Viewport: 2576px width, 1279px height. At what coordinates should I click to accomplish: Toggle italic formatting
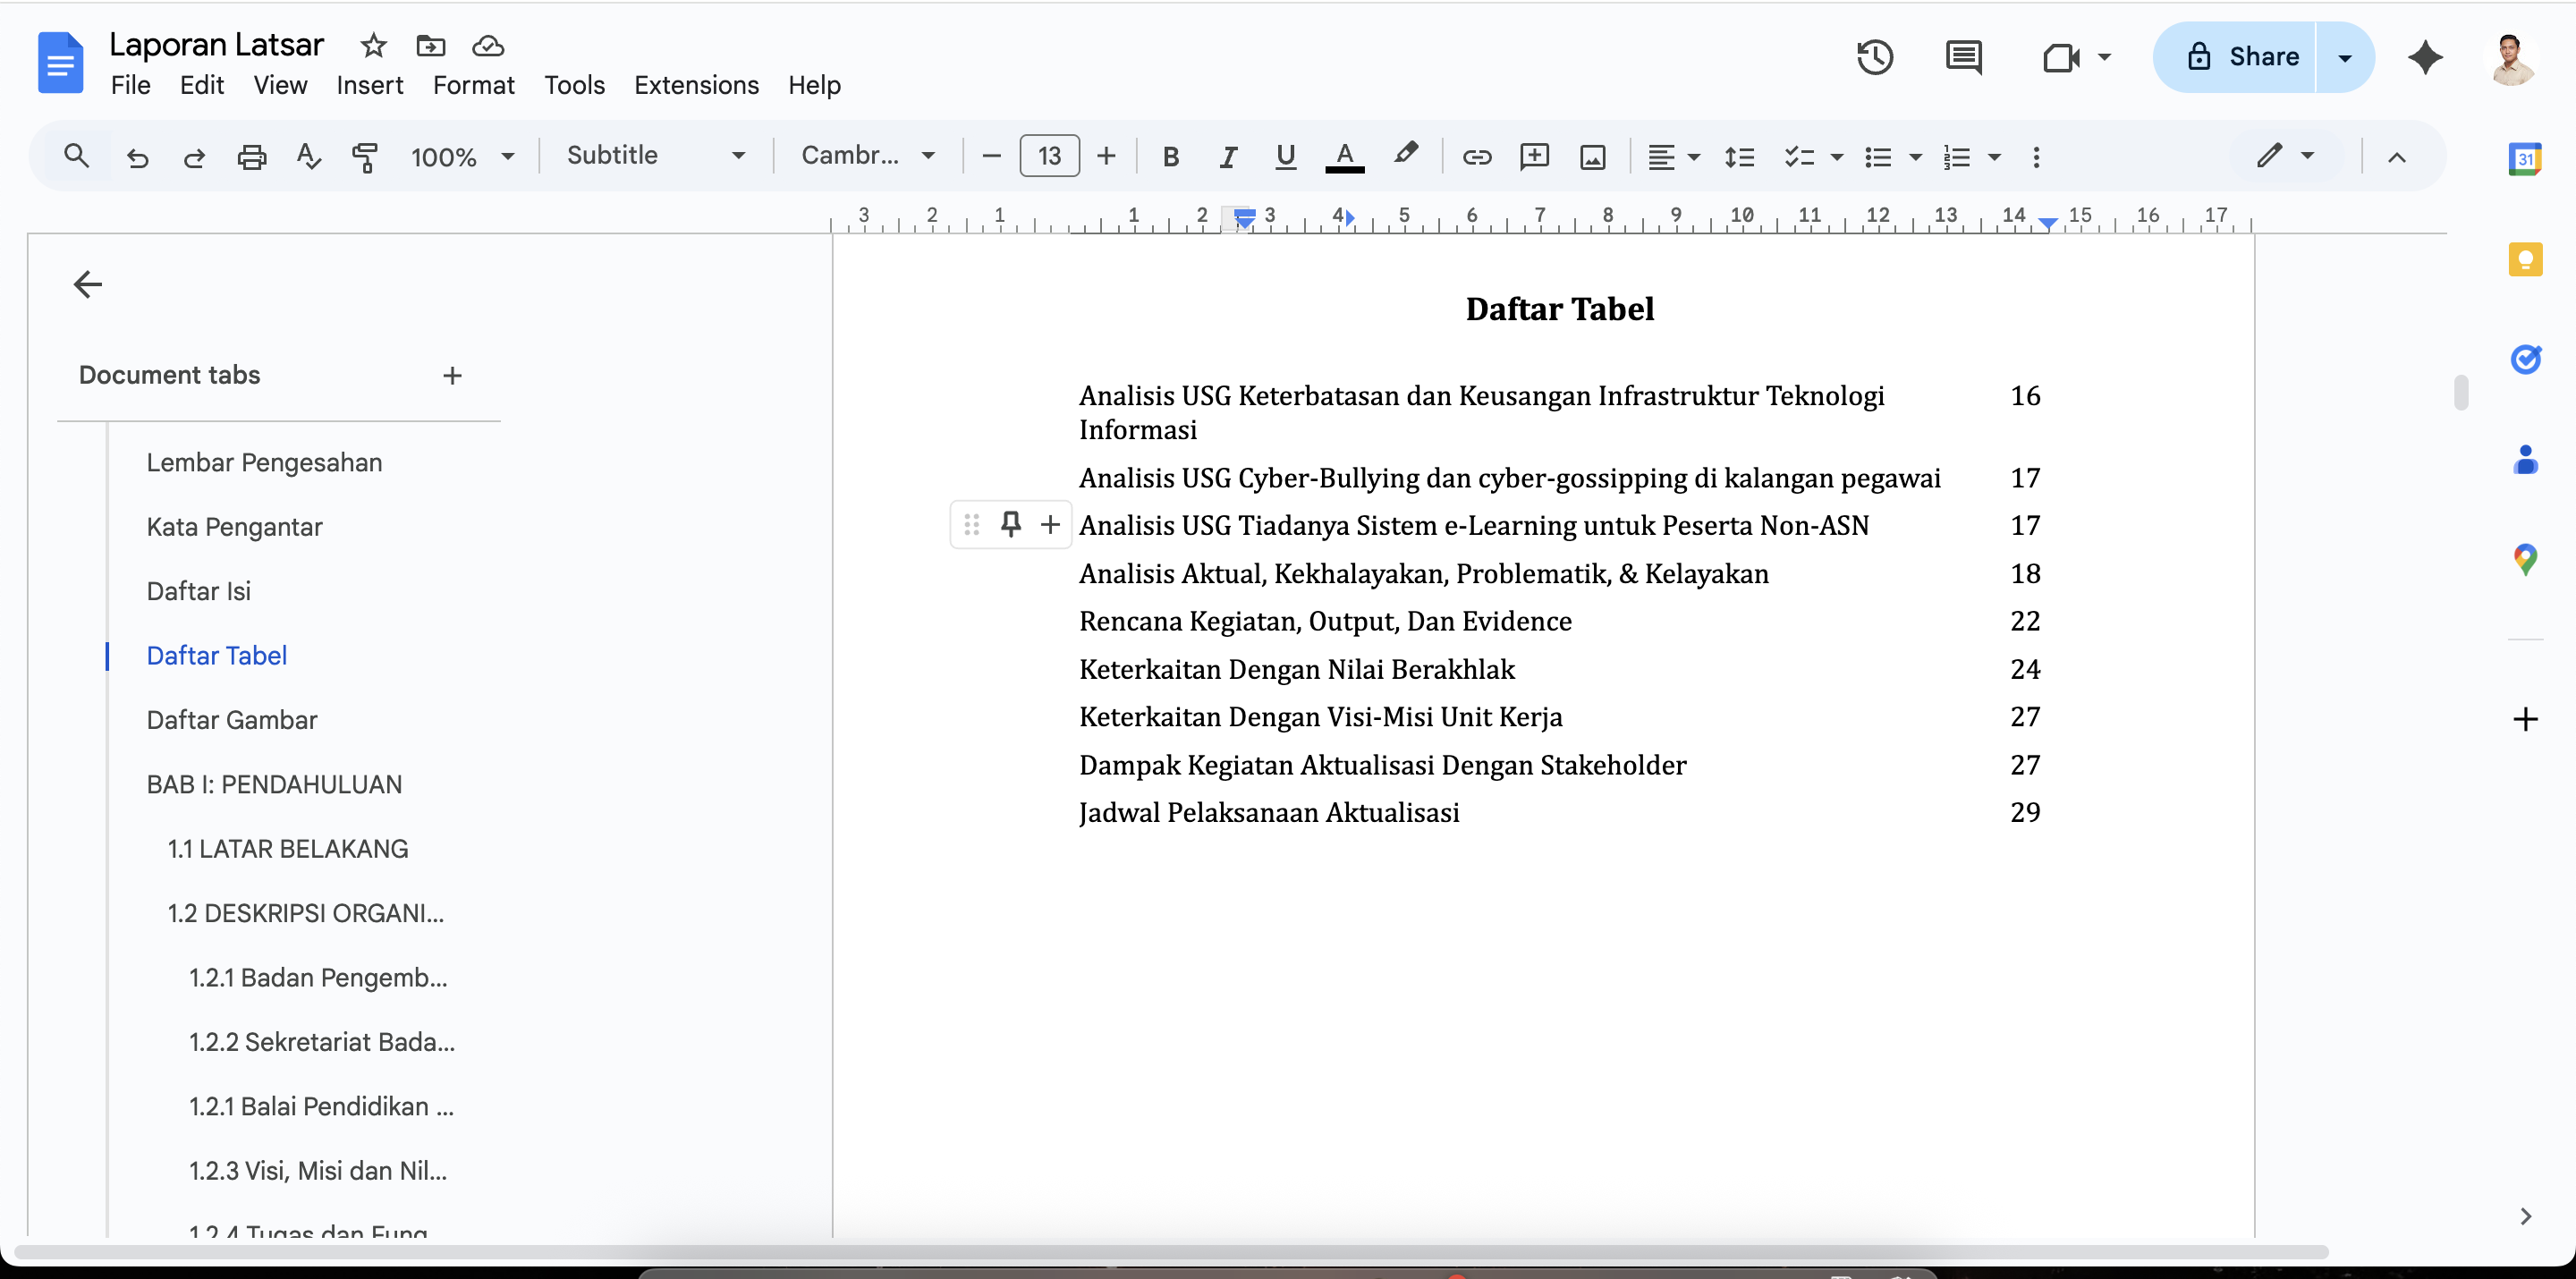coord(1228,157)
